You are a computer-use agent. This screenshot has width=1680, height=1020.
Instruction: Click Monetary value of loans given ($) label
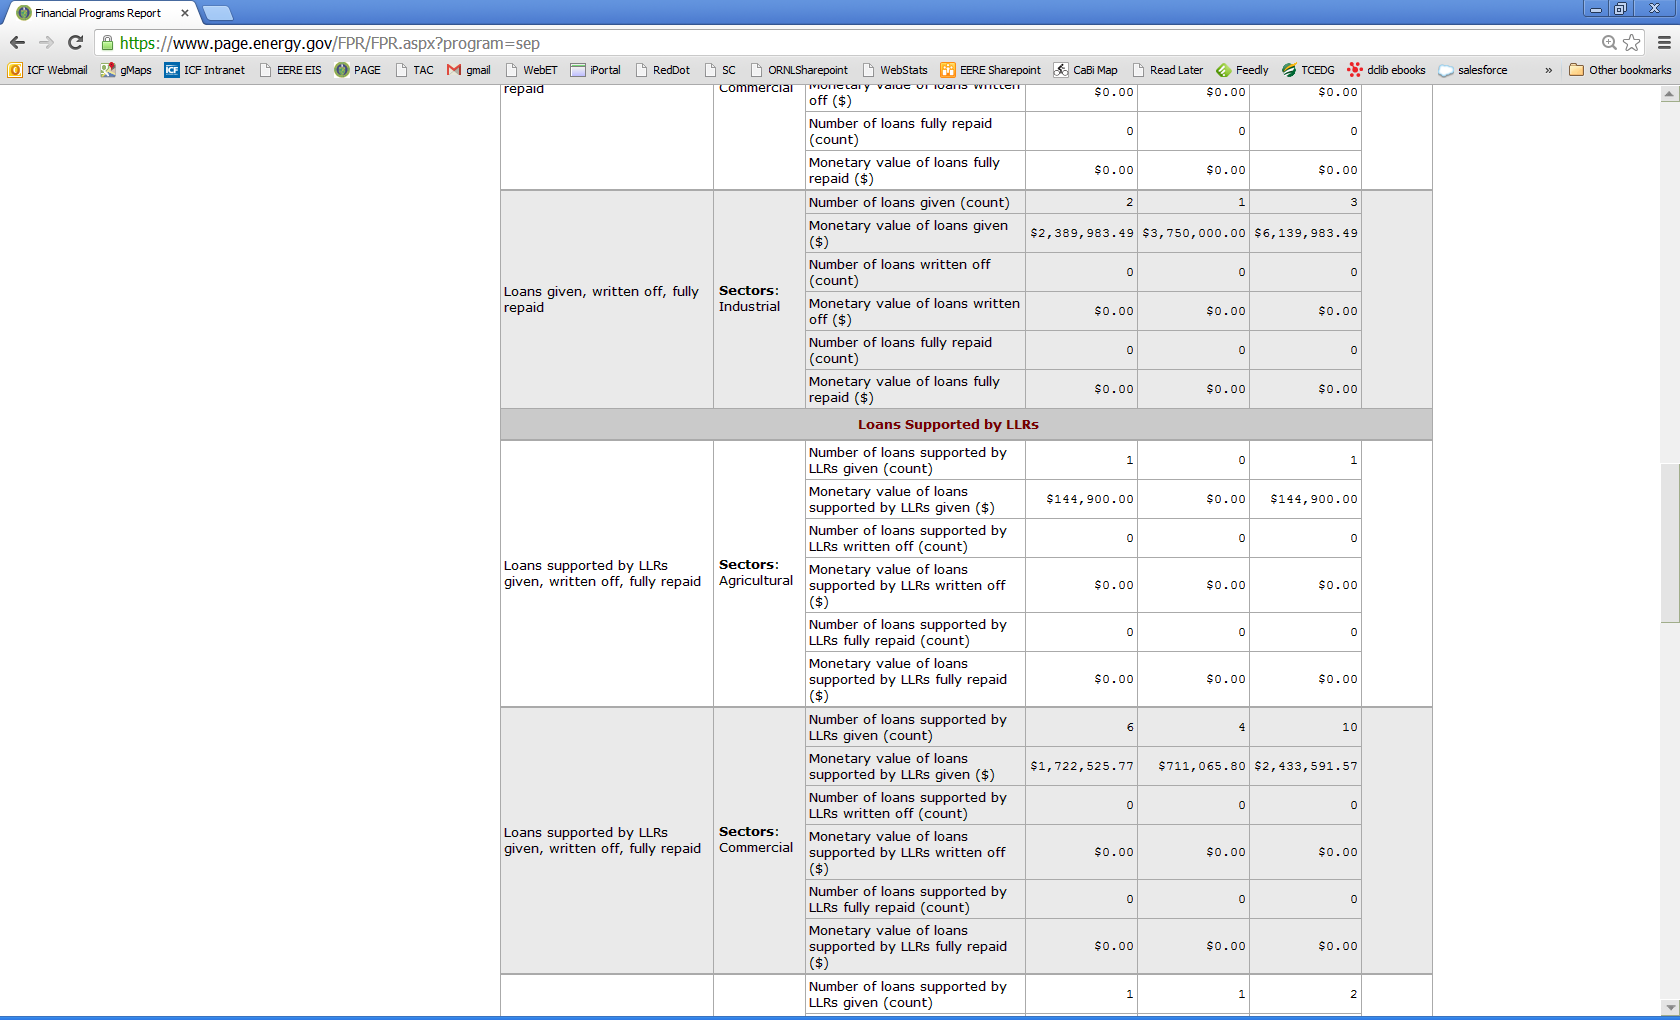[908, 233]
